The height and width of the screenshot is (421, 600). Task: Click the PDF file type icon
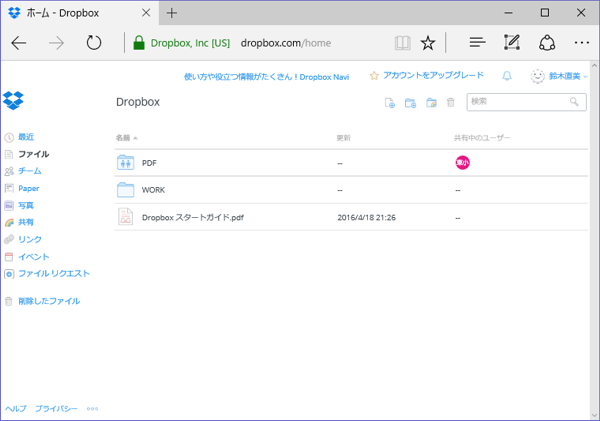click(126, 217)
